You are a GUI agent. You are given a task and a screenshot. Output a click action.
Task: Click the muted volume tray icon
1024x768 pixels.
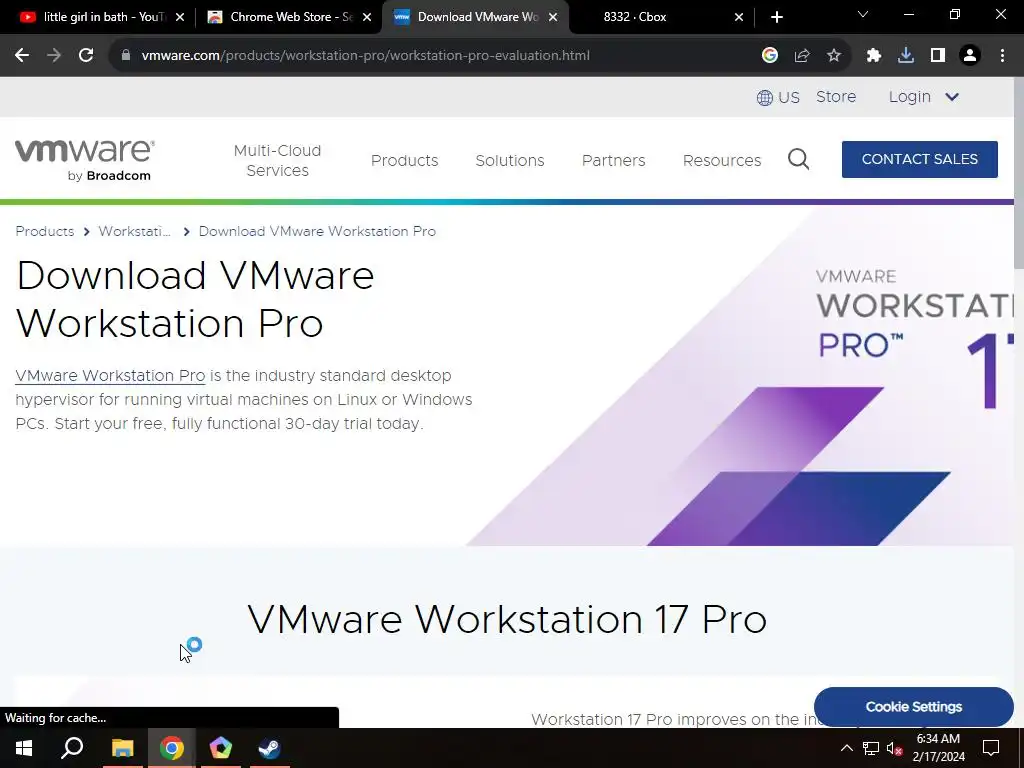click(894, 748)
